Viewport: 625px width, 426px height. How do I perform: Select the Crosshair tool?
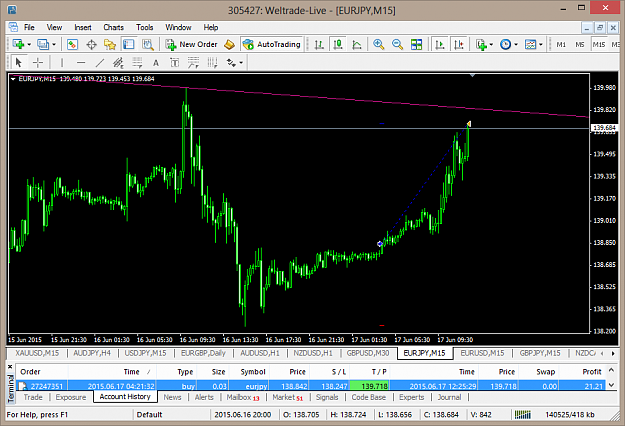coord(38,63)
